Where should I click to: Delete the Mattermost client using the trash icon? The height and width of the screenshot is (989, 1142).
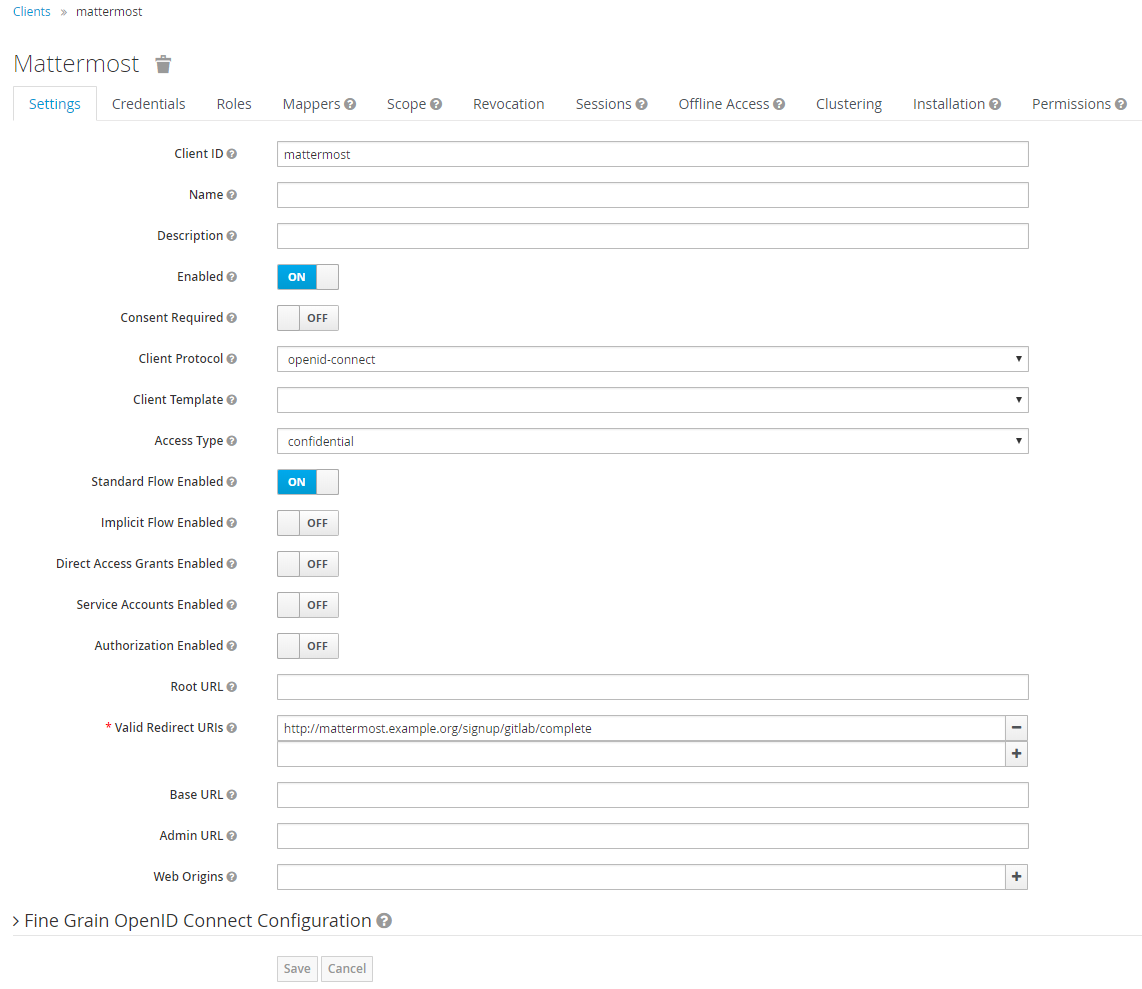162,64
